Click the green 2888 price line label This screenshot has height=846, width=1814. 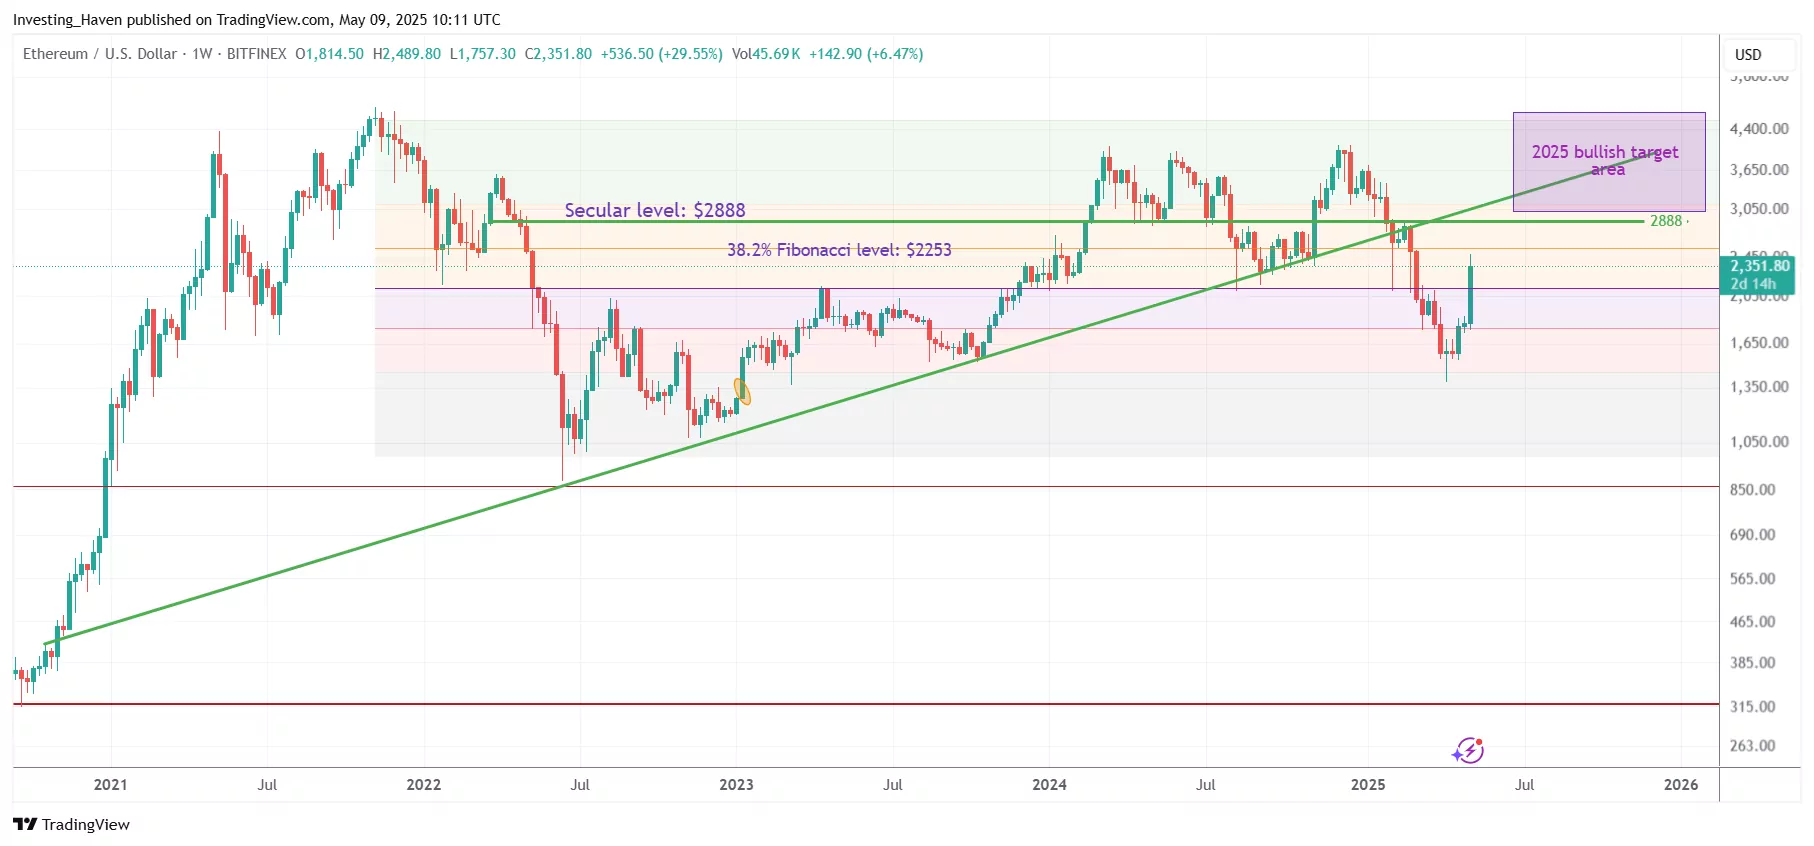(x=1666, y=221)
